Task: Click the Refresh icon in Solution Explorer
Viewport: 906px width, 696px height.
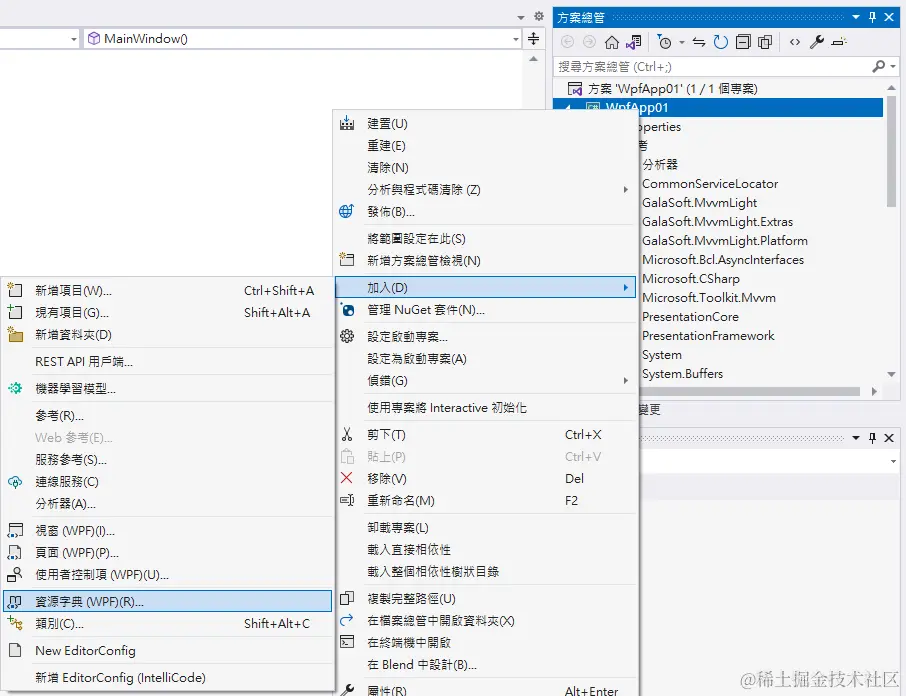Action: (x=722, y=41)
